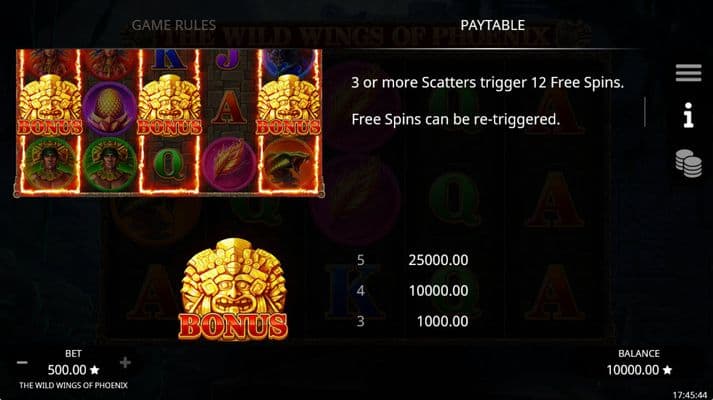Screen dimensions: 713x400
Task: Click the bet amount 500.00
Action: (x=67, y=370)
